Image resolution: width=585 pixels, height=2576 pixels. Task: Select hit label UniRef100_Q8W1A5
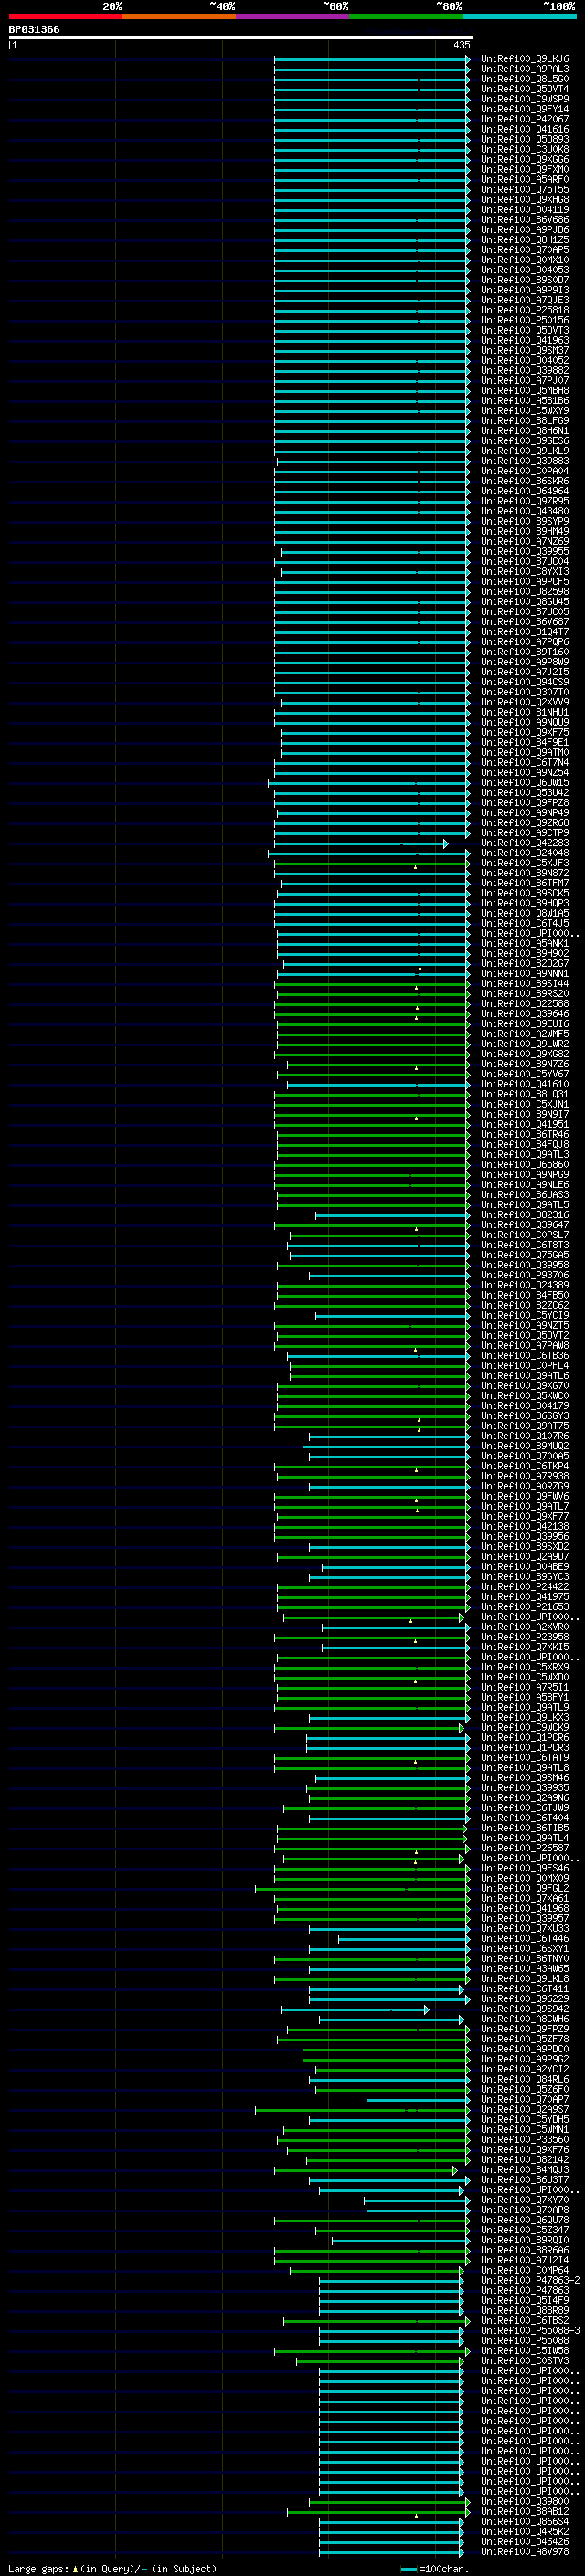(x=525, y=914)
